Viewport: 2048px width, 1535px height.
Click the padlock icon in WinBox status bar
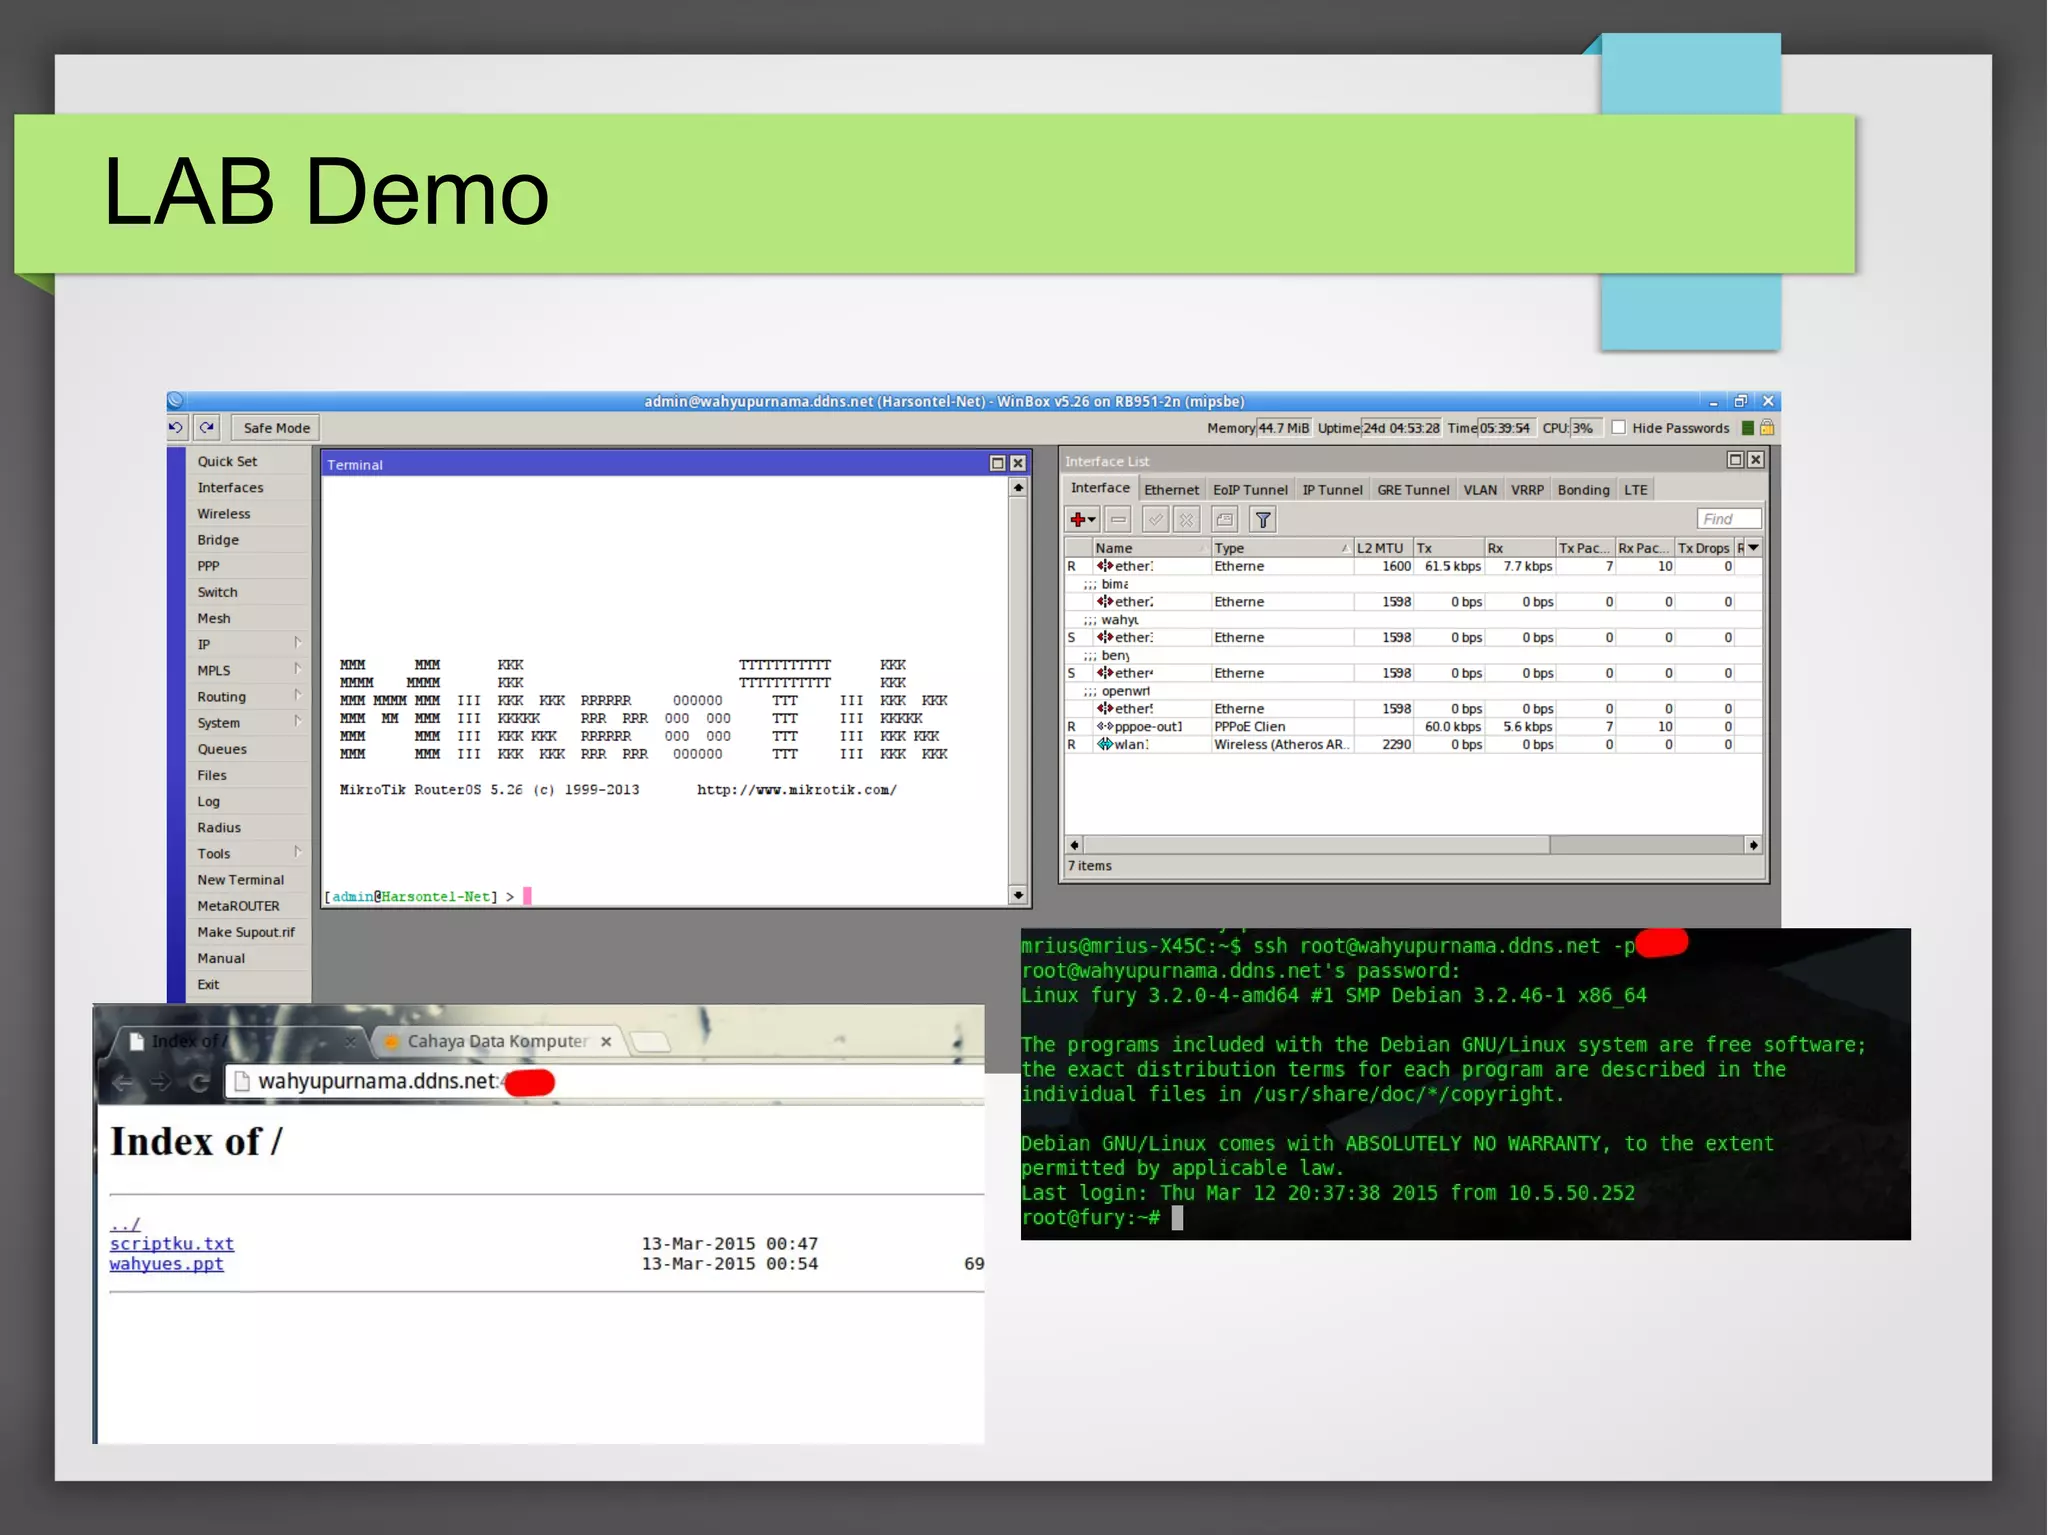coord(1767,428)
